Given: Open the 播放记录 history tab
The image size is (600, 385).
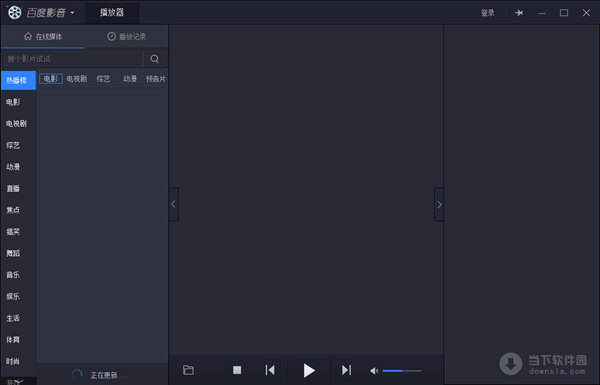Looking at the screenshot, I should pos(126,36).
